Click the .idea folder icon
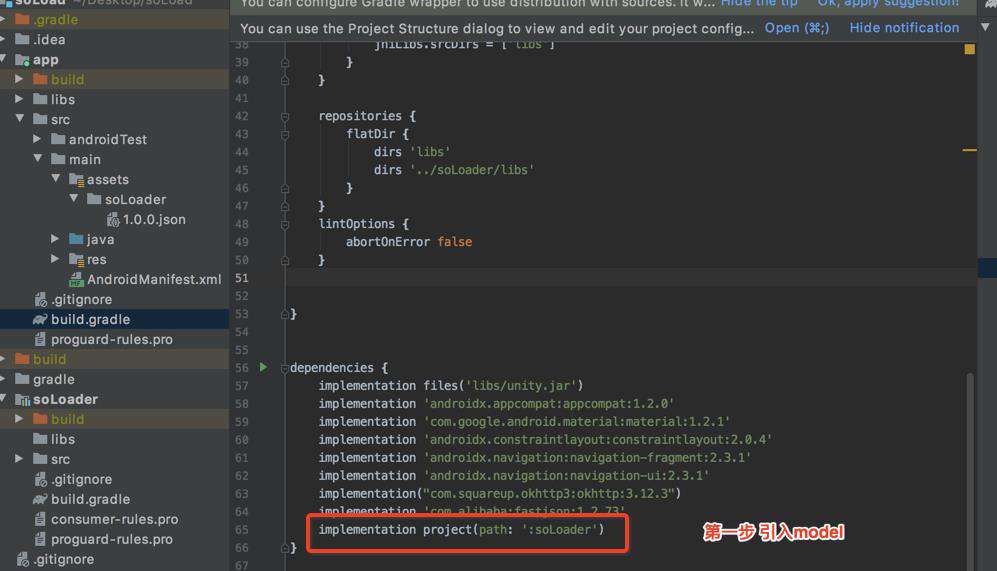 [22, 39]
